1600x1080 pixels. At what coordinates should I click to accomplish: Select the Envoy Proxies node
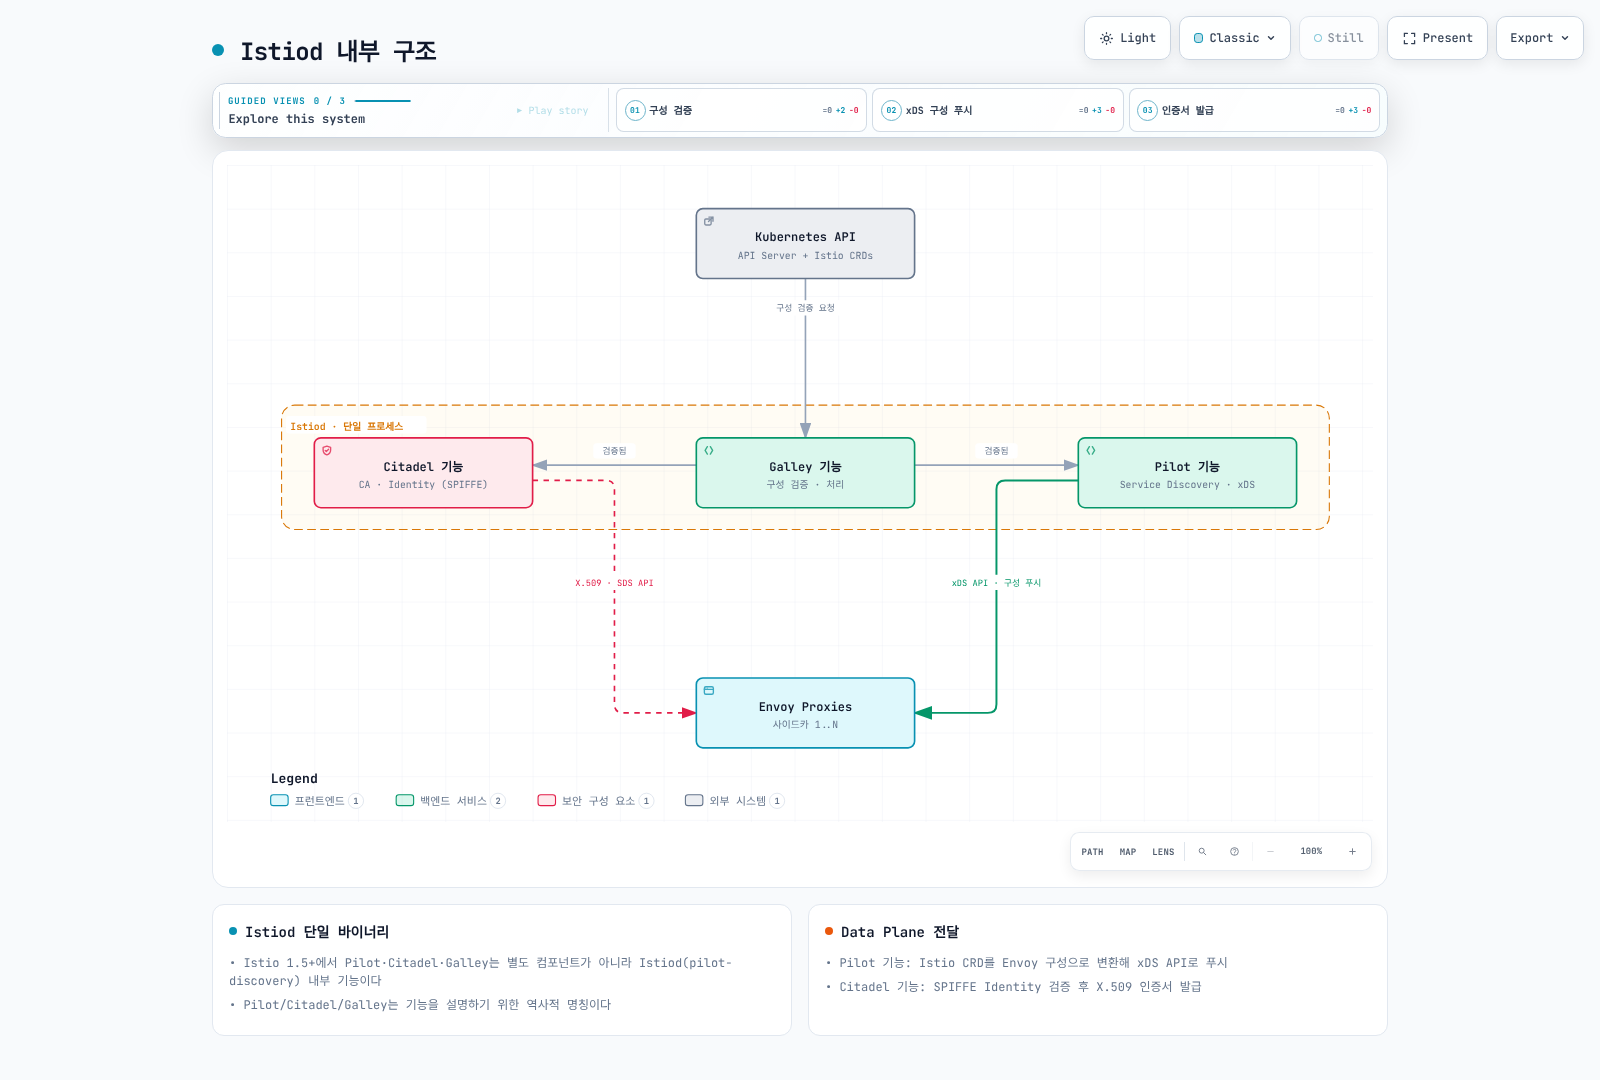(x=805, y=713)
